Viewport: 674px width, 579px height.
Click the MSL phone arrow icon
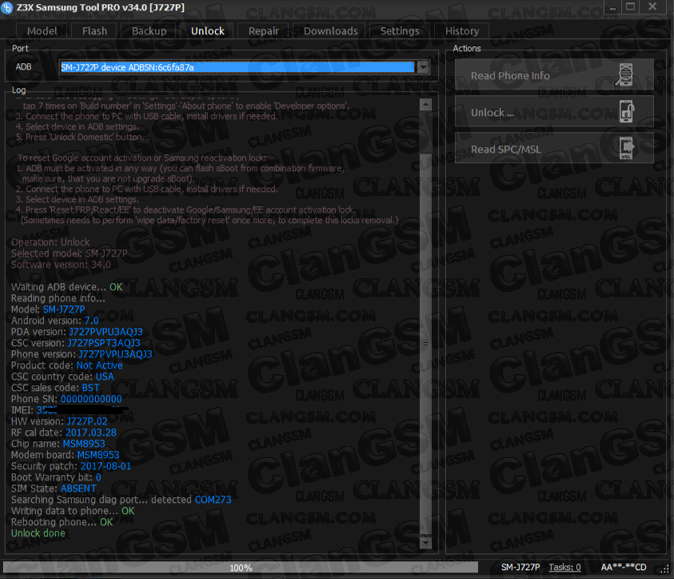coord(627,148)
